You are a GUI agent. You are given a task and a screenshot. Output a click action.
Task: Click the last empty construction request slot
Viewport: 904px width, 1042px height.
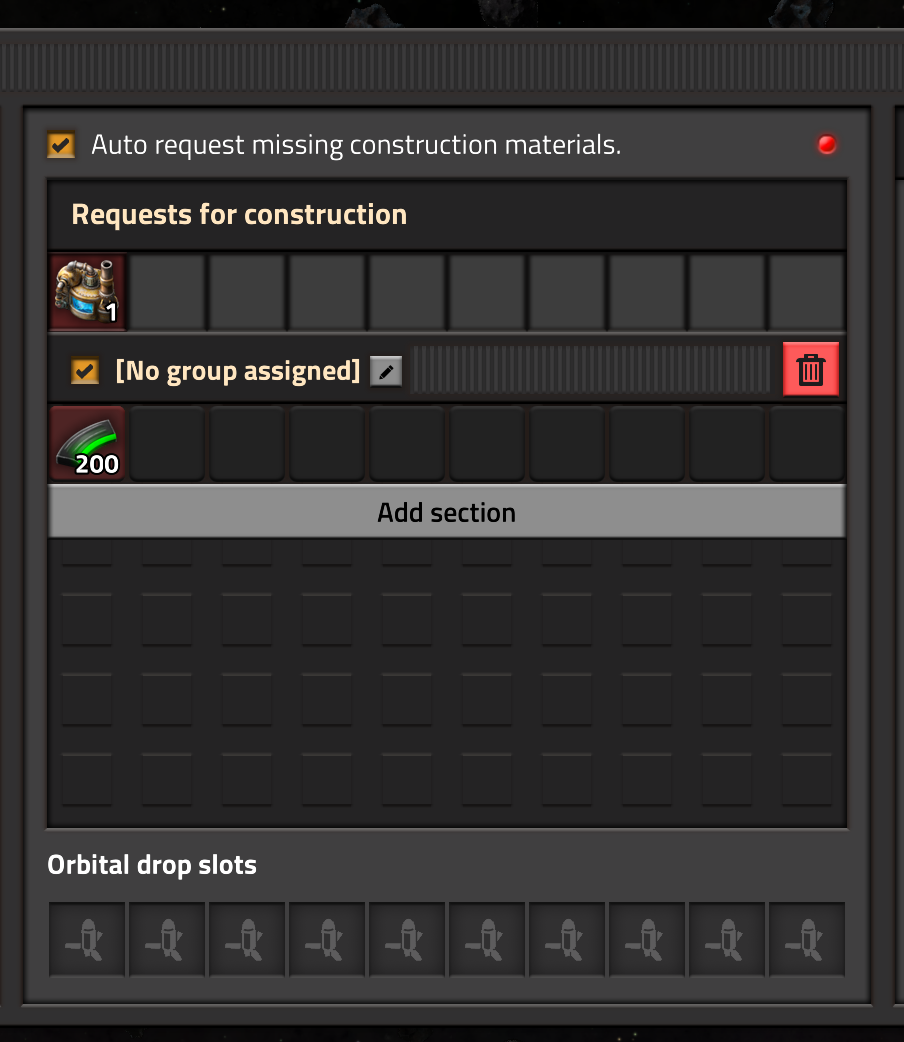807,291
